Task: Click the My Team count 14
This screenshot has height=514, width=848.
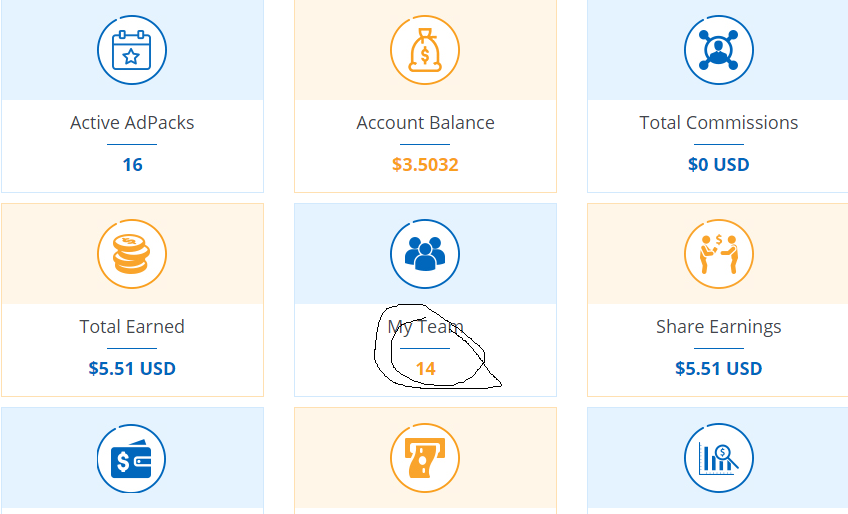Action: tap(425, 369)
